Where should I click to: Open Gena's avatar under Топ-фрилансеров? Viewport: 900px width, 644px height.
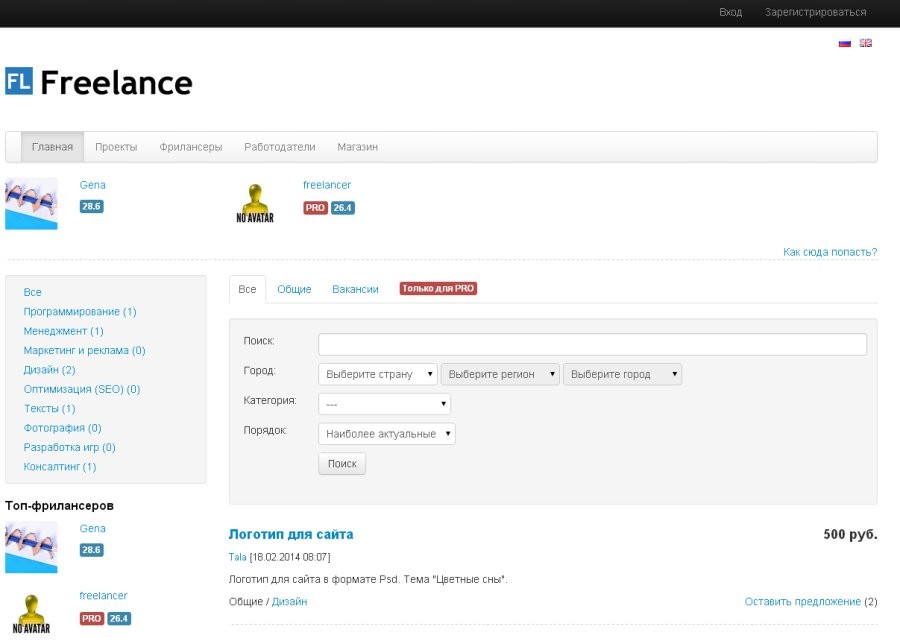tap(31, 547)
